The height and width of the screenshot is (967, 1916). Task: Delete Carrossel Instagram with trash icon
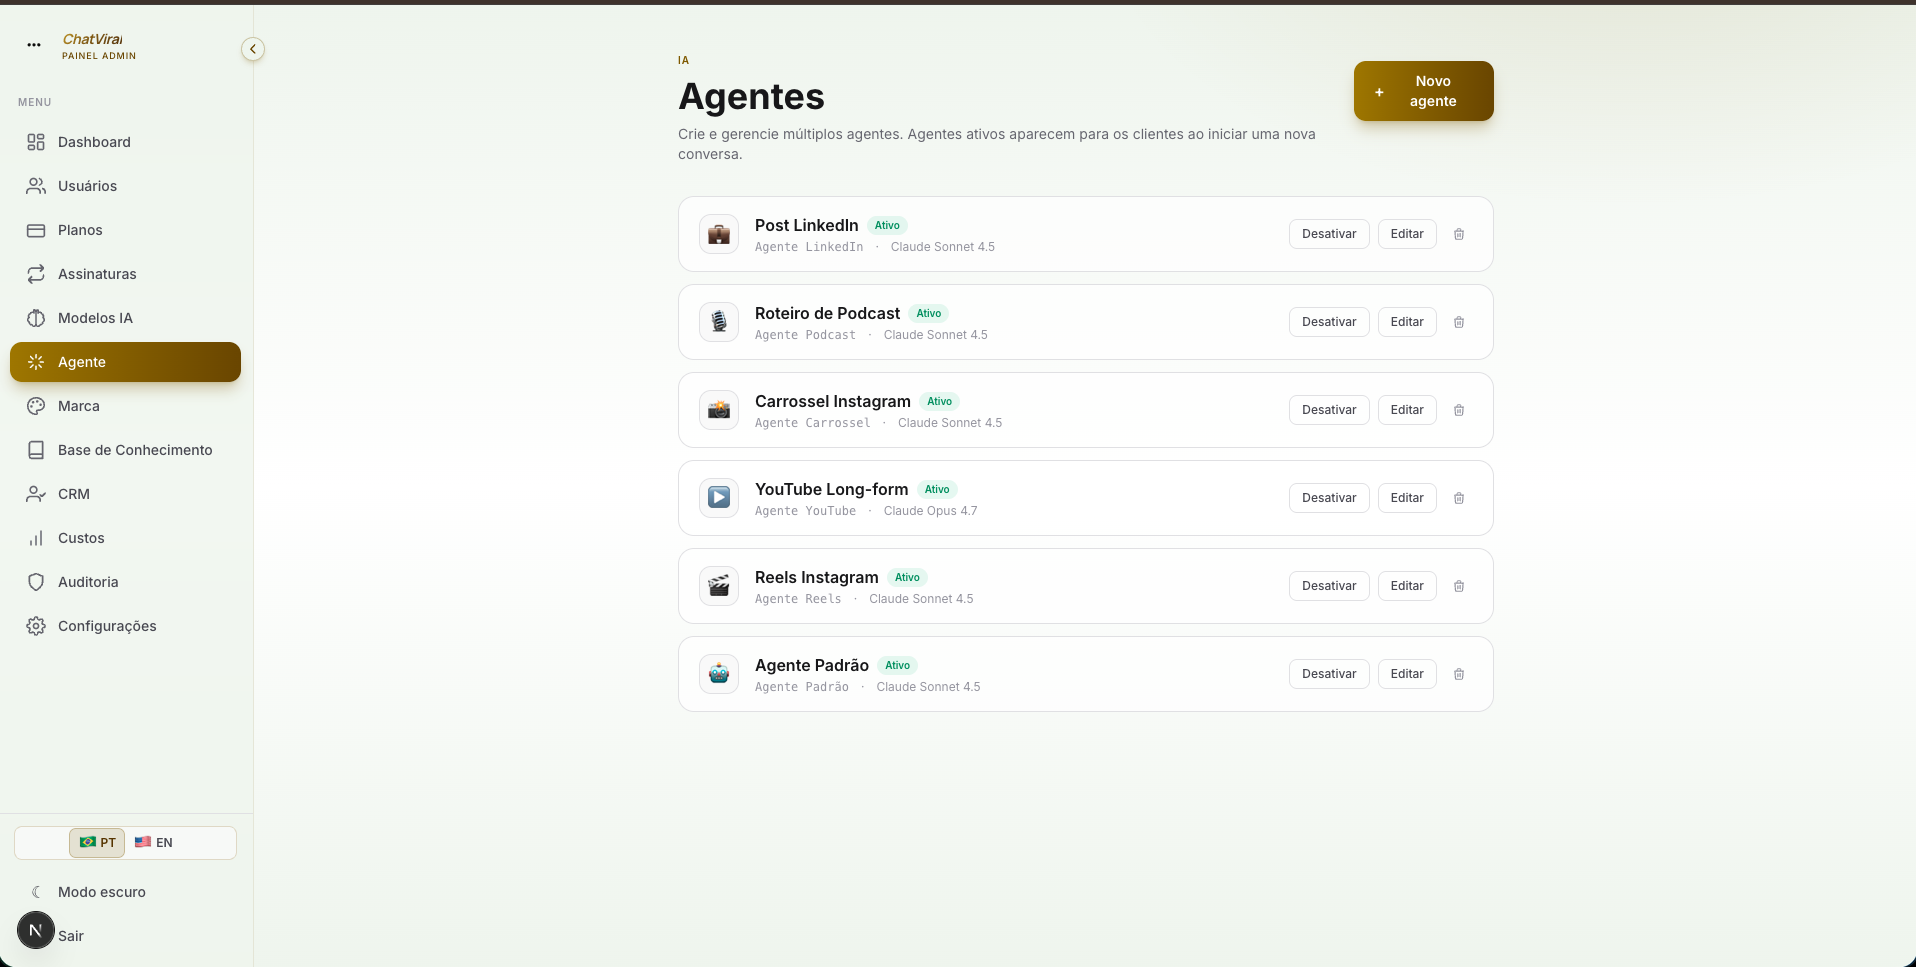pos(1459,410)
